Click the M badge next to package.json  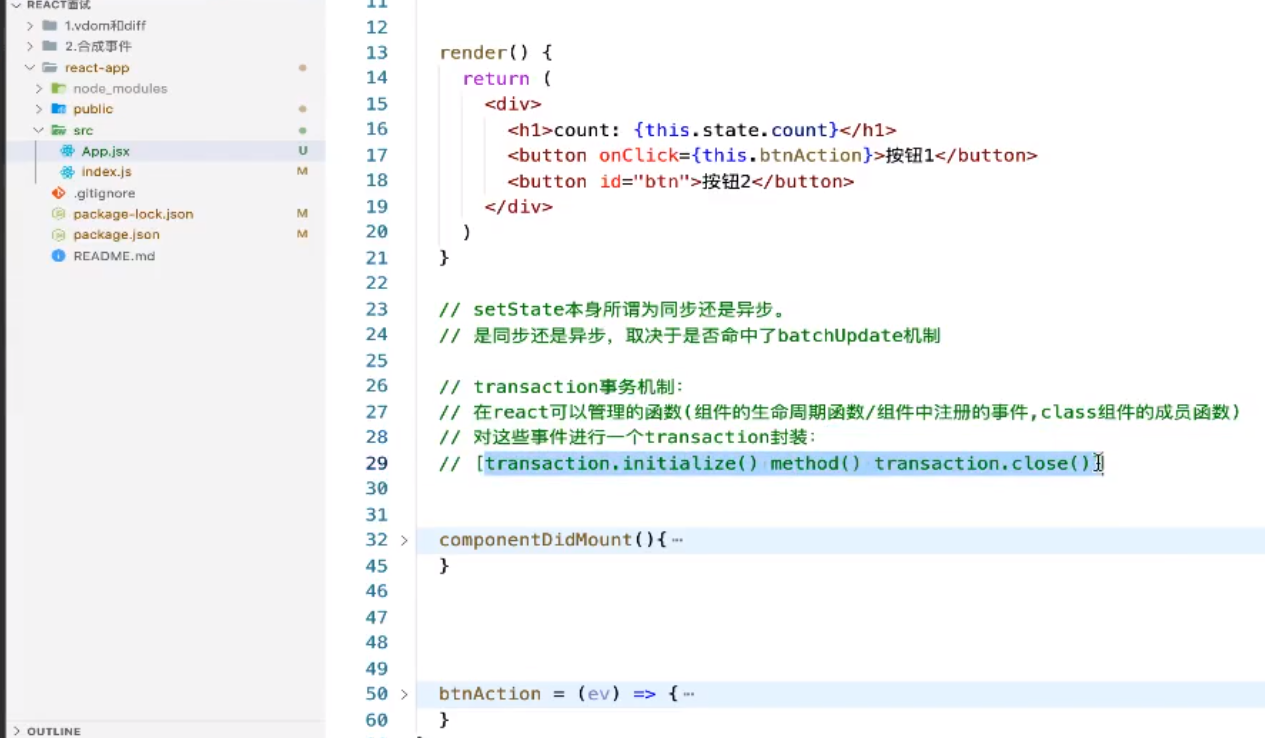click(x=302, y=234)
